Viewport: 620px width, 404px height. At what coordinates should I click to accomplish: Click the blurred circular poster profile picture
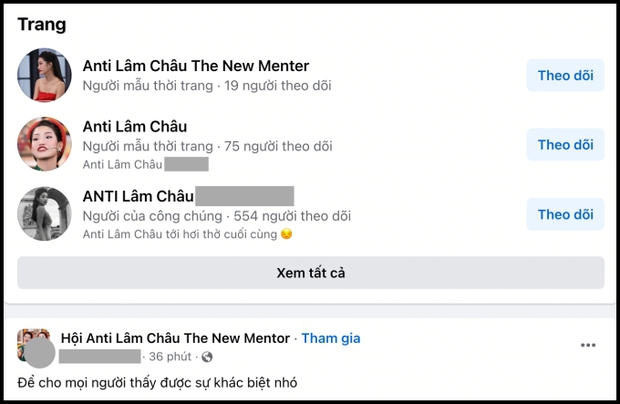(x=40, y=353)
